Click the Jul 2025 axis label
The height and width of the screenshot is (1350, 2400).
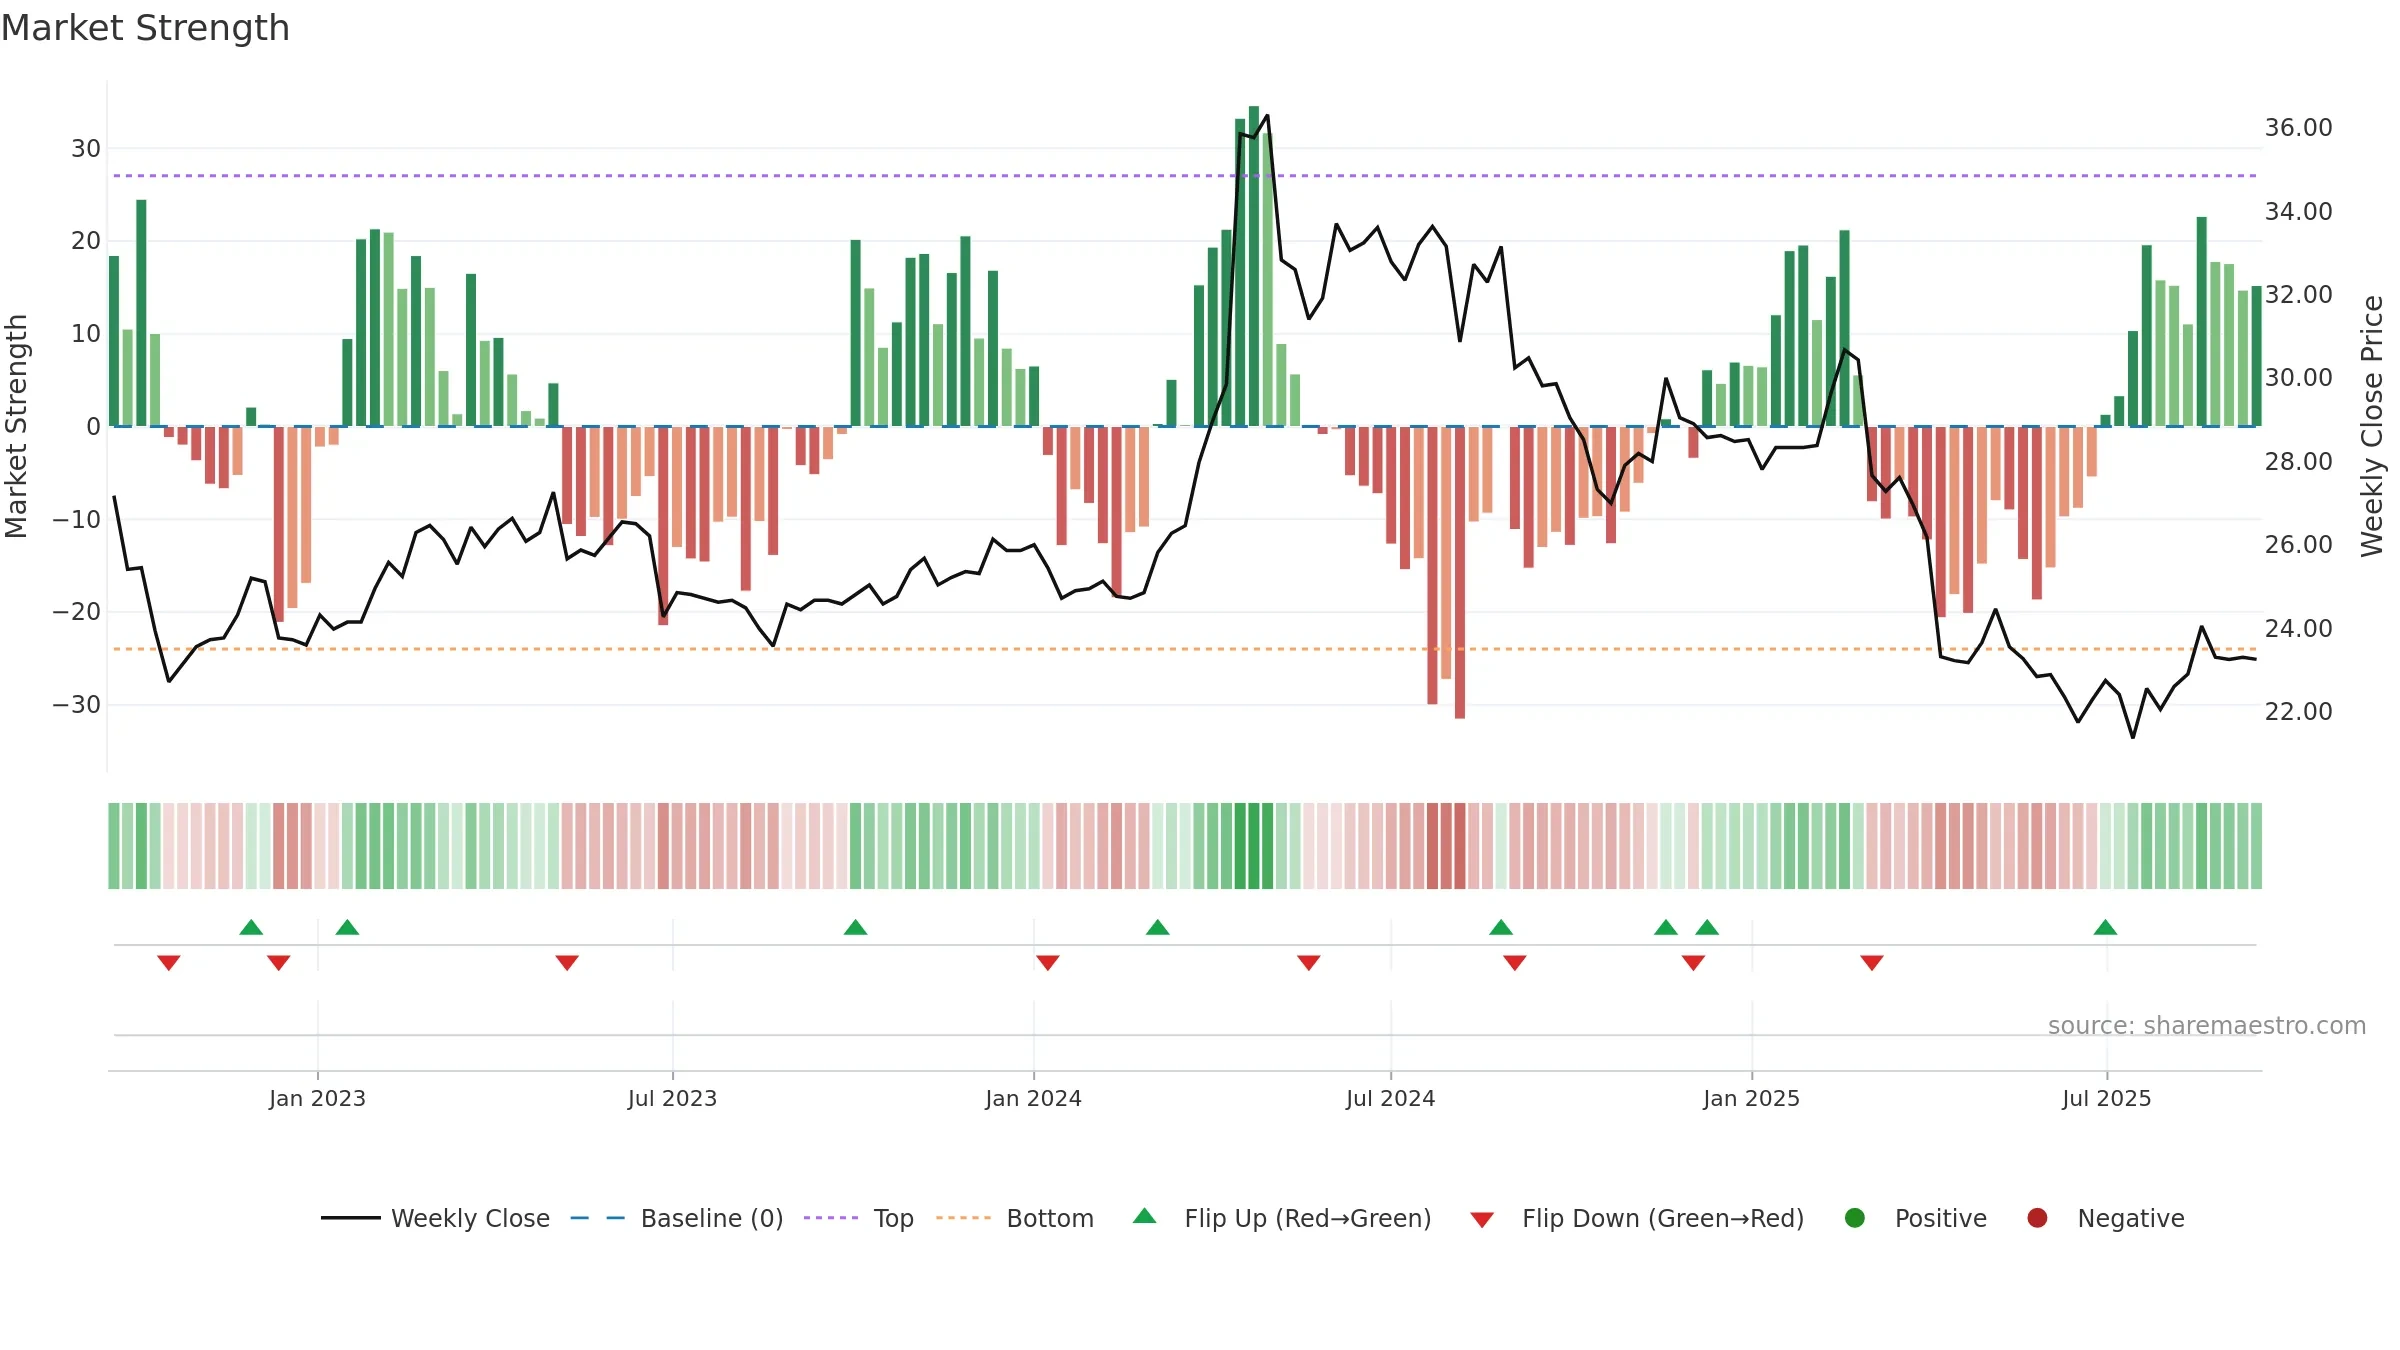tap(2106, 1098)
